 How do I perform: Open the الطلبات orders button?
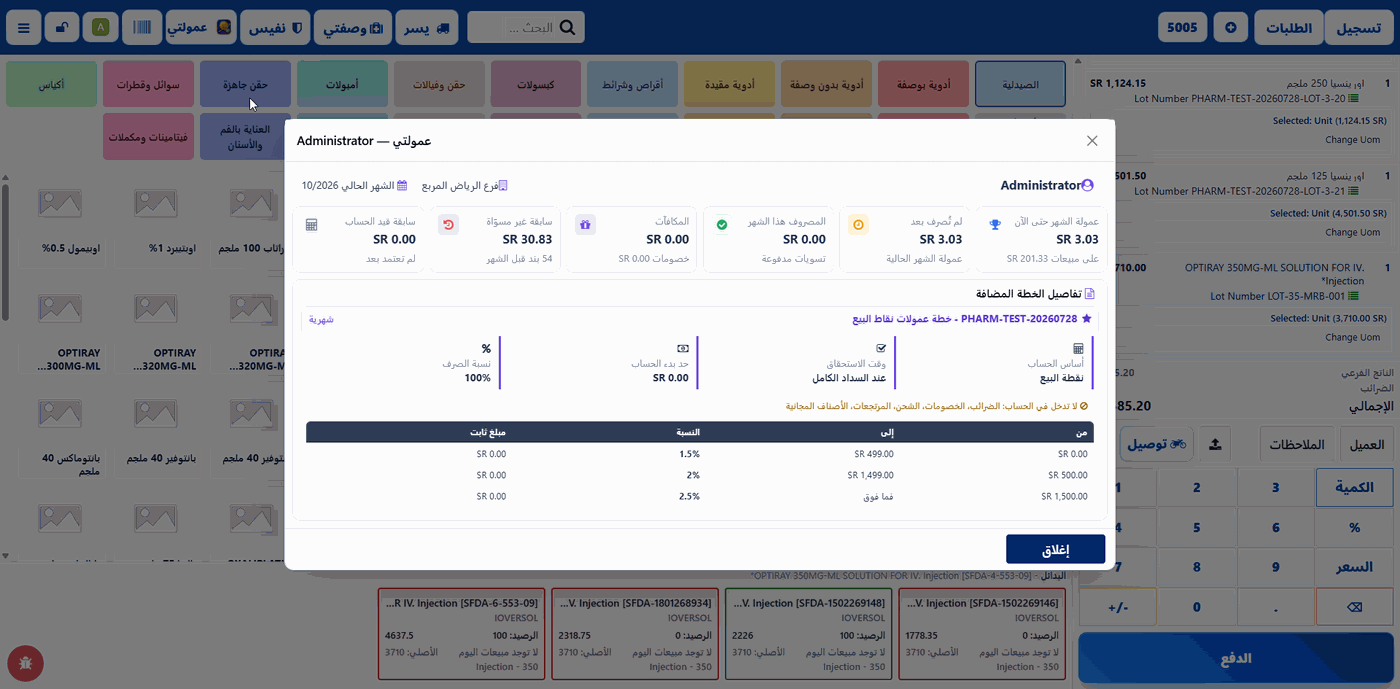point(1288,27)
